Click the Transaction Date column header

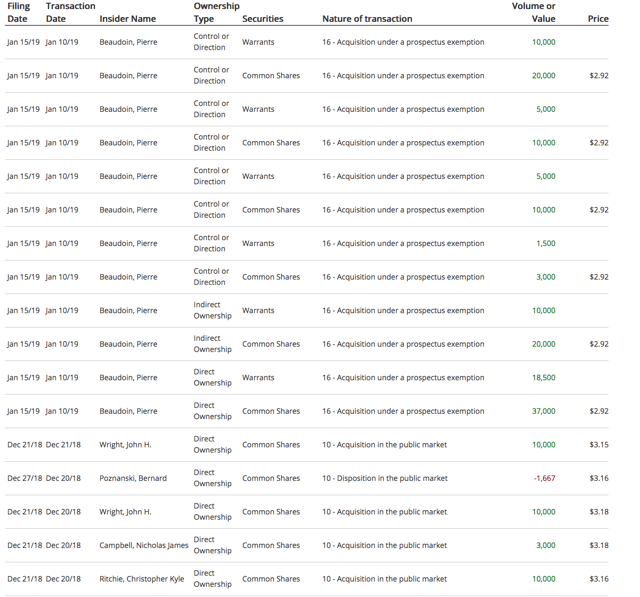(70, 12)
